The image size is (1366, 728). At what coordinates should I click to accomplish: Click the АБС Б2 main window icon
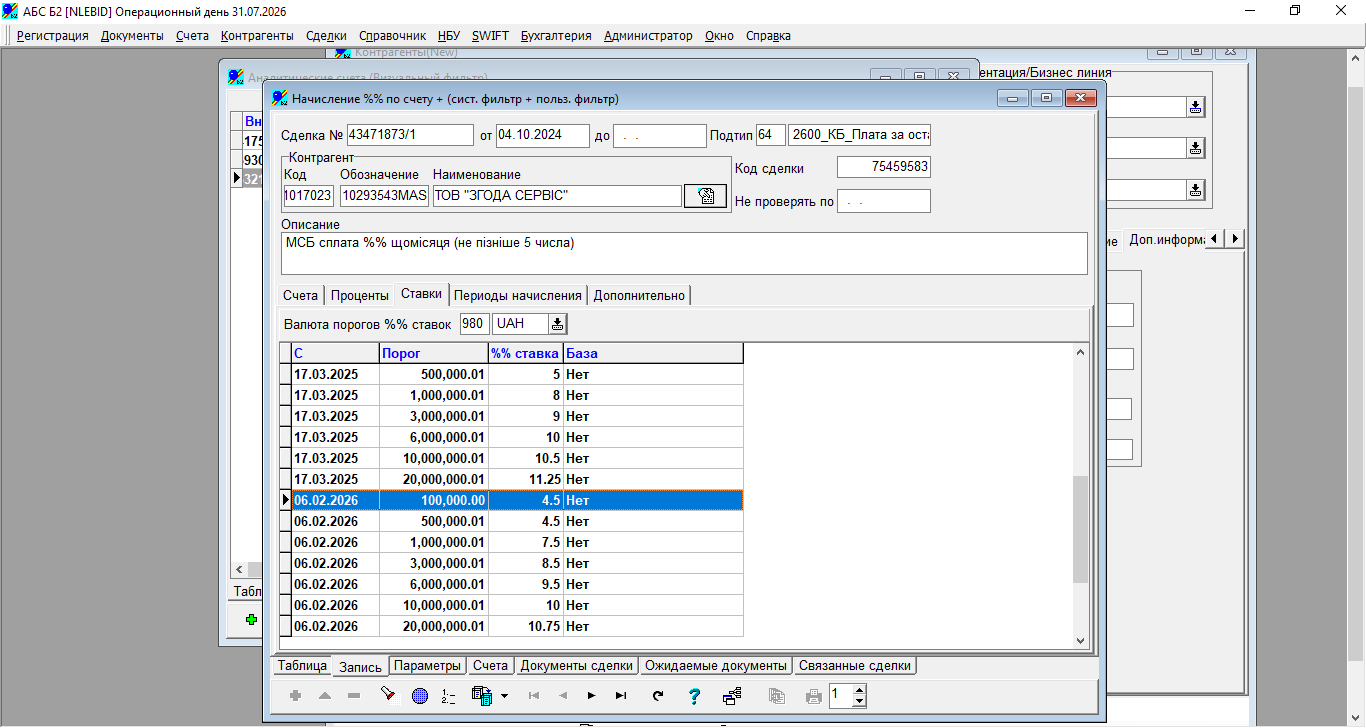pyautogui.click(x=11, y=10)
